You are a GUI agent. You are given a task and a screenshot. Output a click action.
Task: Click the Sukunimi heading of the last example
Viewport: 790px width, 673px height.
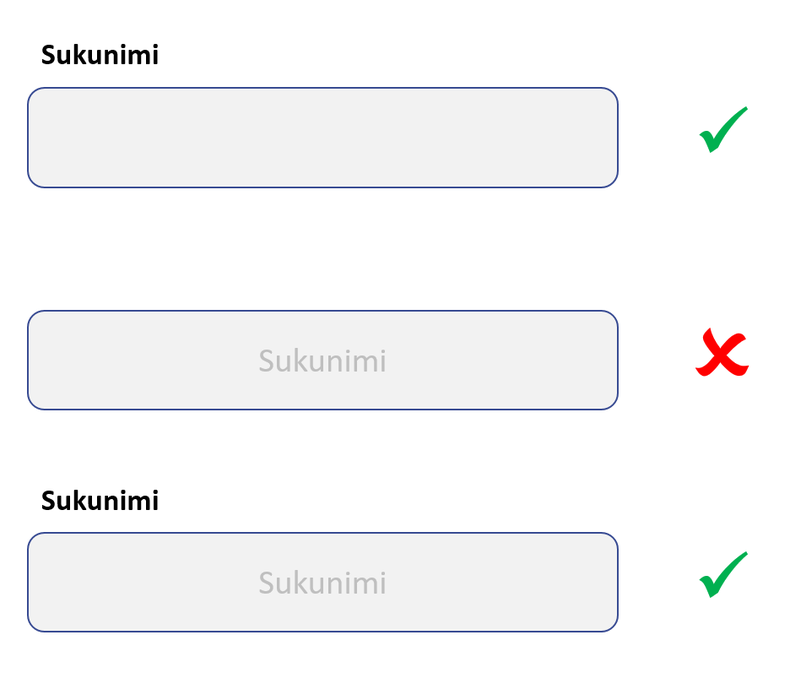tap(99, 500)
